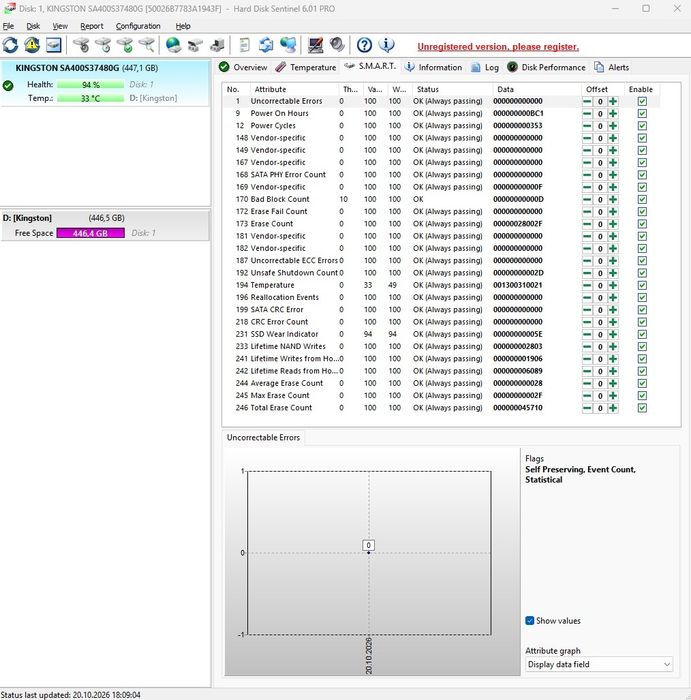
Task: Click the blue-framed disk panel toolbar icon
Action: tap(54, 45)
